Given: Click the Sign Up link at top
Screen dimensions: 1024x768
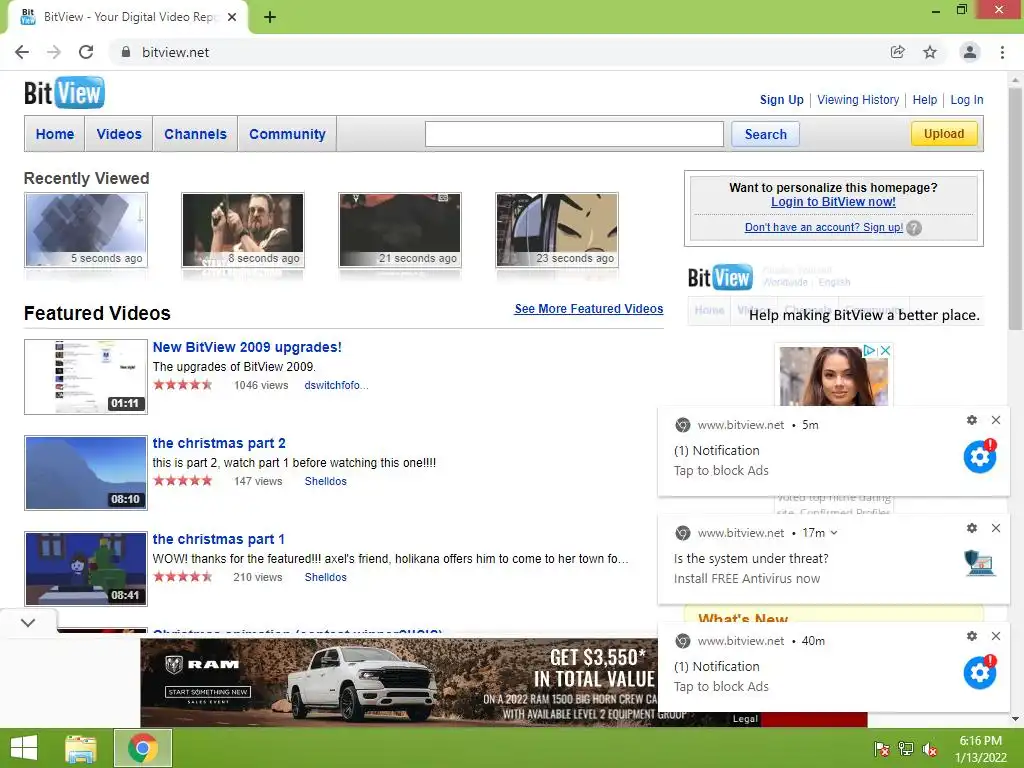Looking at the screenshot, I should pyautogui.click(x=782, y=100).
